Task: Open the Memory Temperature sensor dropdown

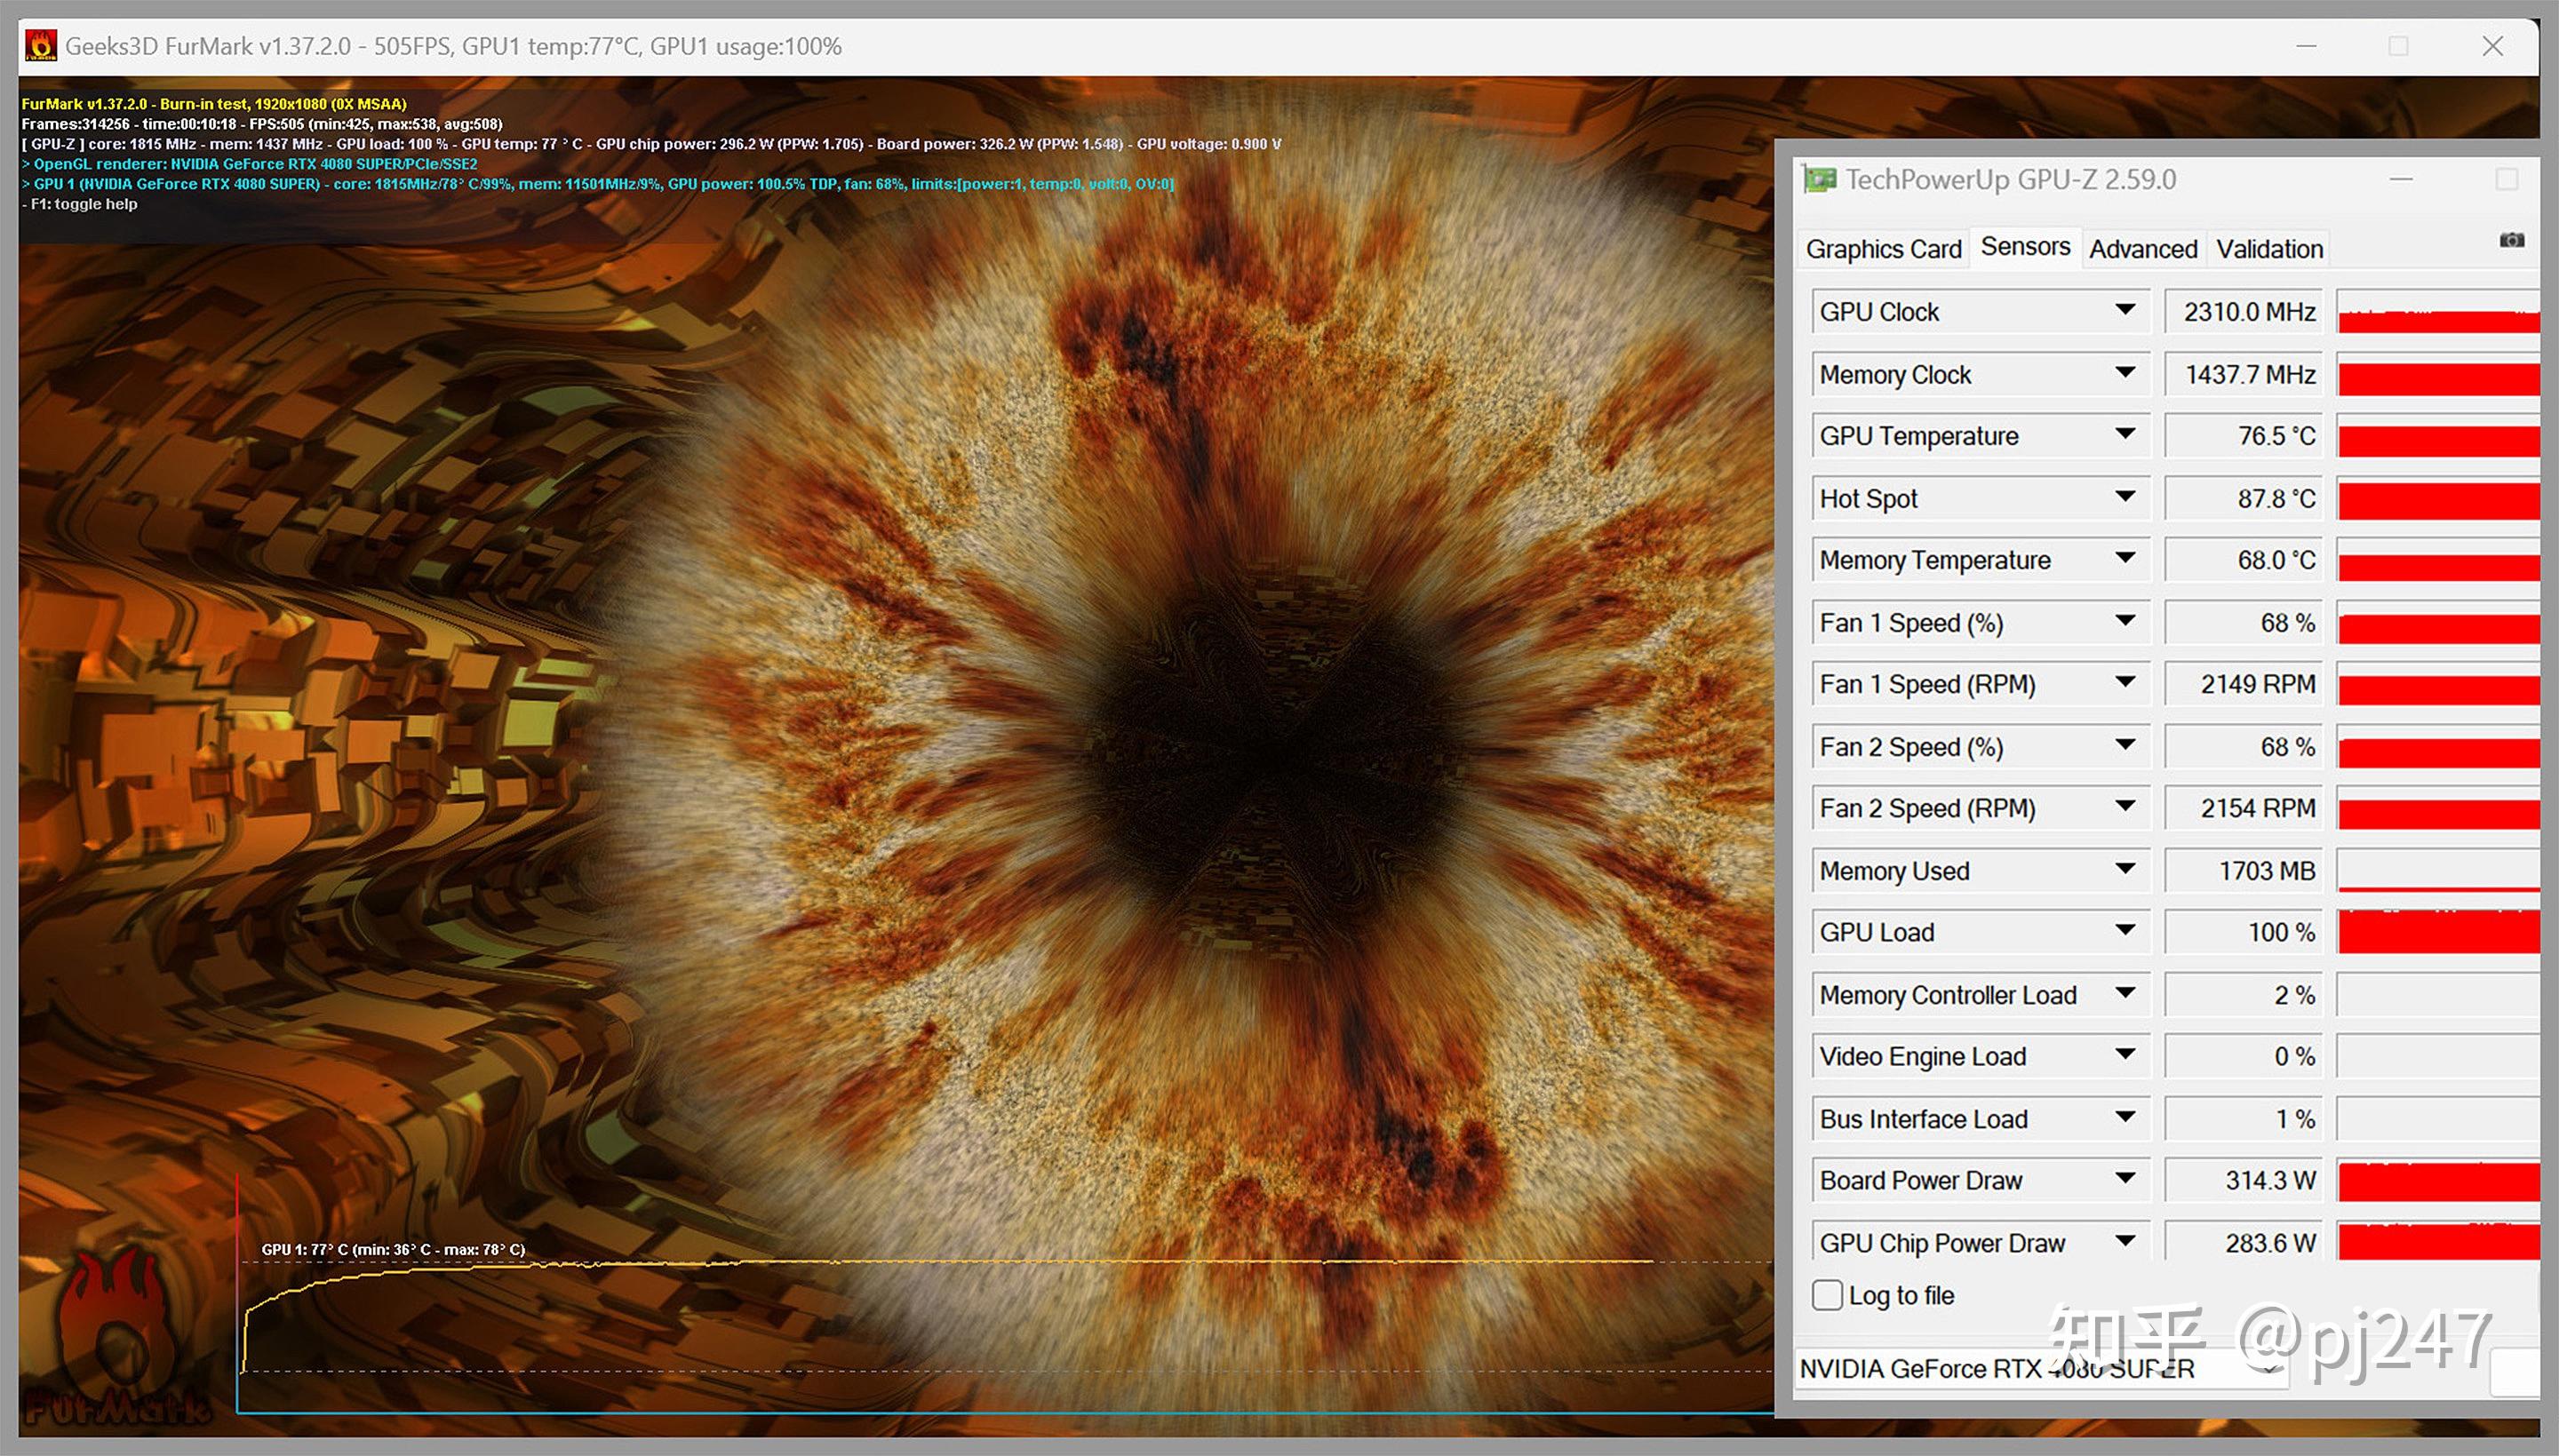Action: click(2125, 559)
